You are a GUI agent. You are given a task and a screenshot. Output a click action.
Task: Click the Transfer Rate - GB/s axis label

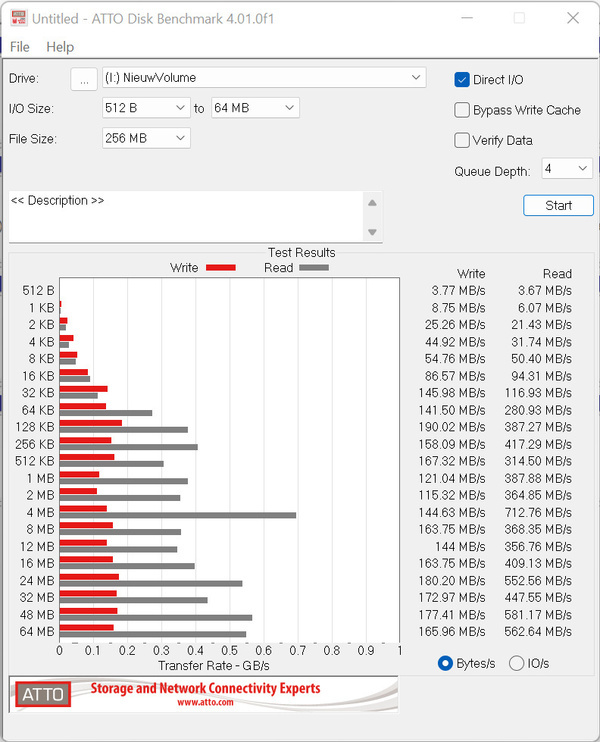213,666
